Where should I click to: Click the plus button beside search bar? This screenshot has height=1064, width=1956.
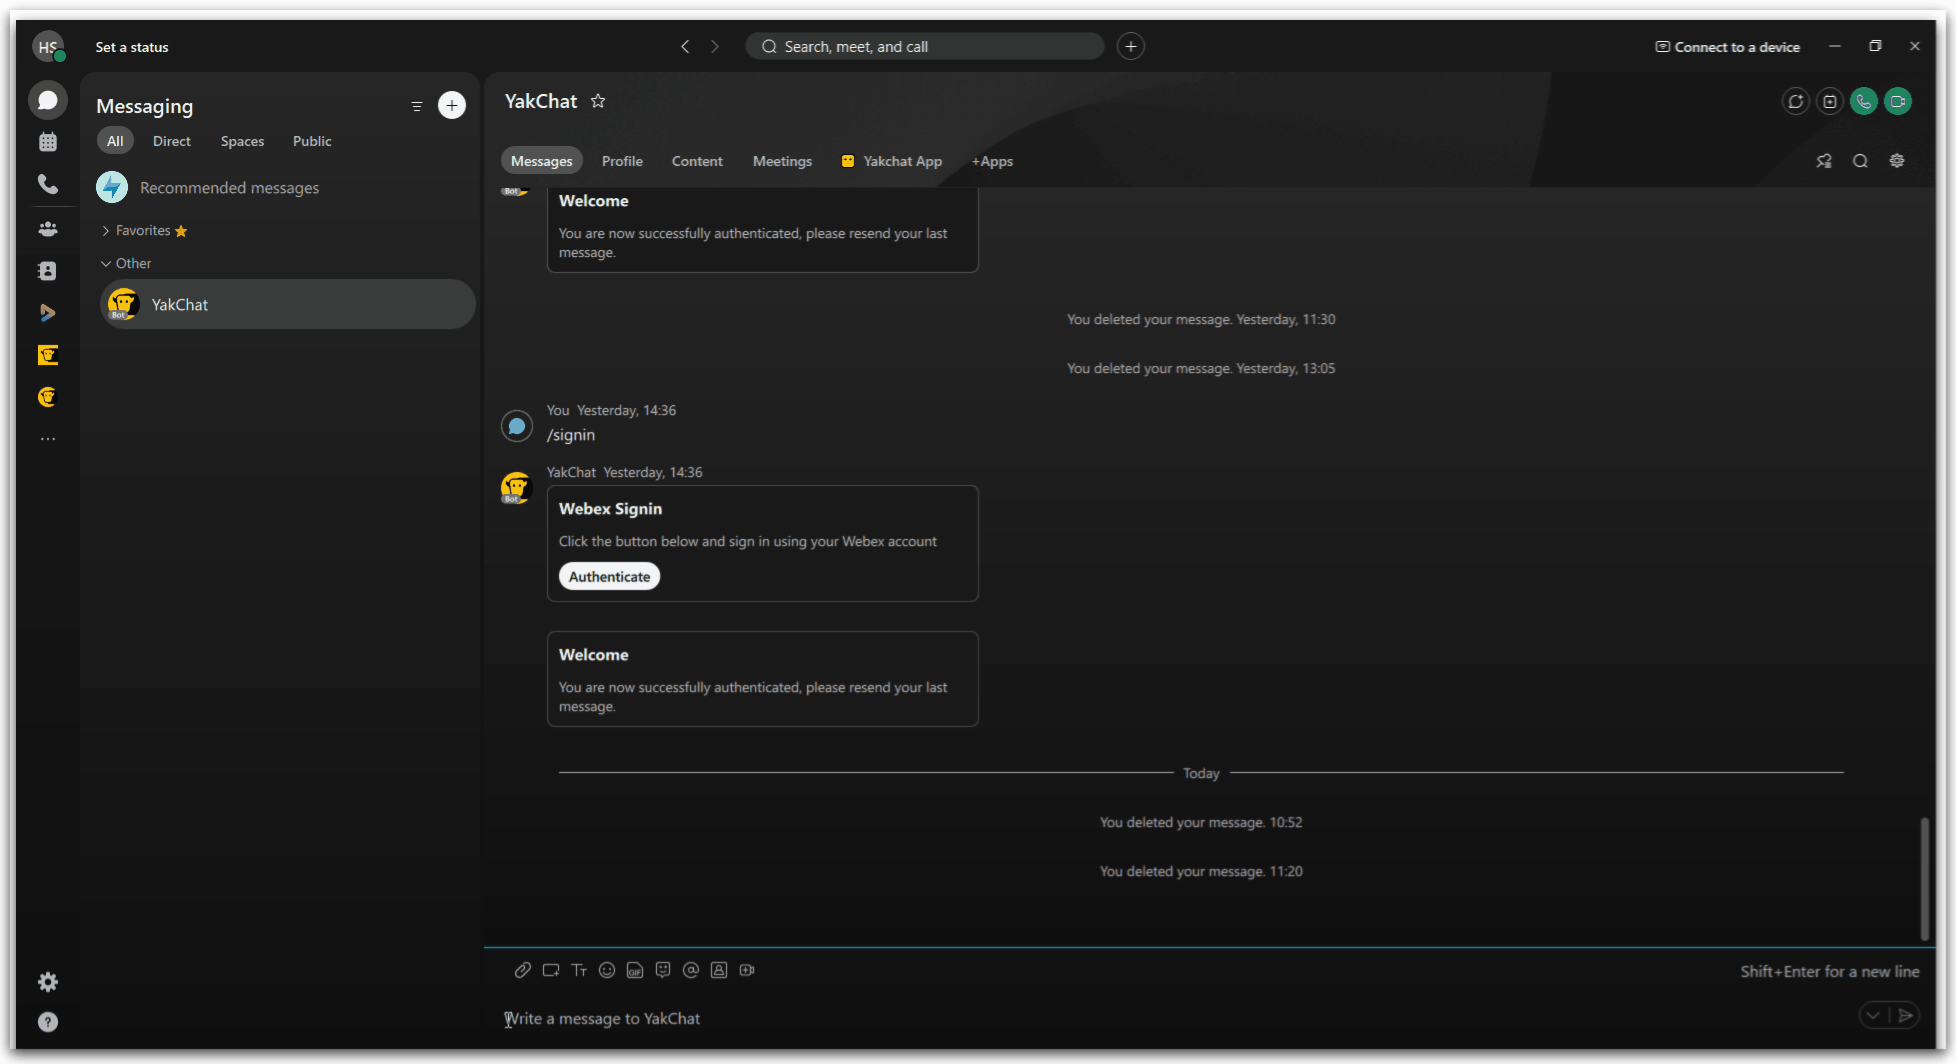coord(1130,46)
